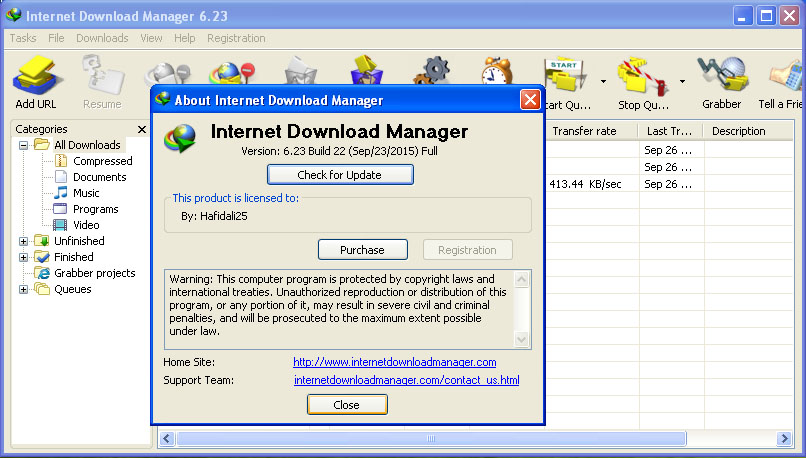Select the Programs category

click(x=96, y=209)
